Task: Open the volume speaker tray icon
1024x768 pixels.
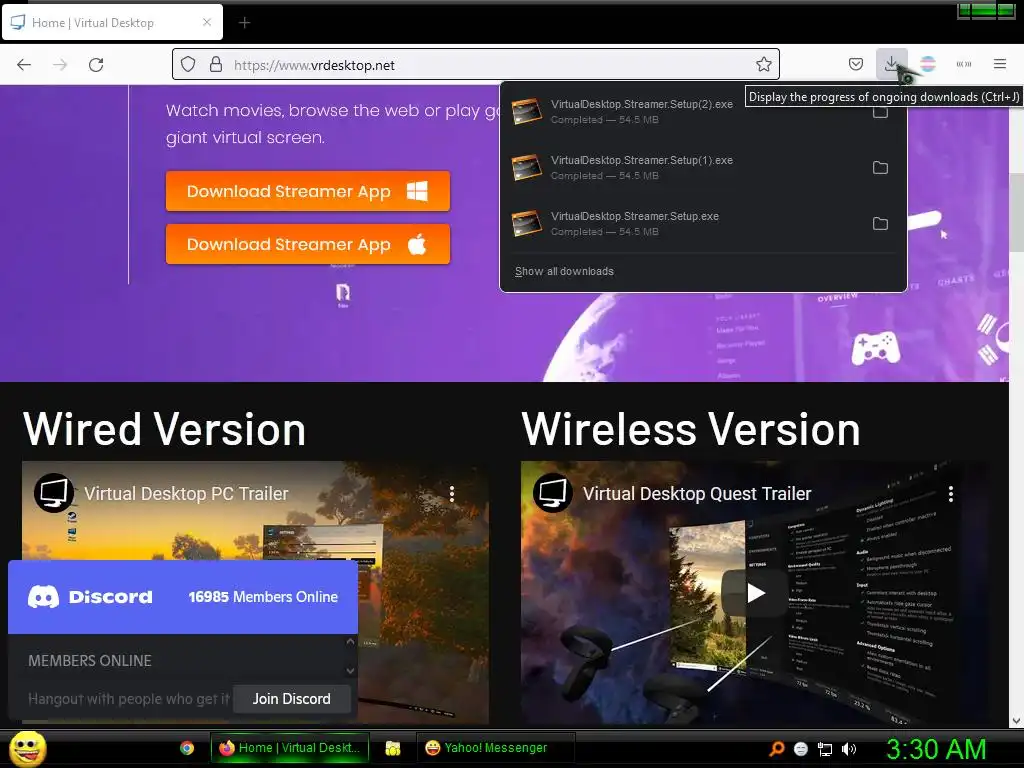Action: pyautogui.click(x=849, y=749)
